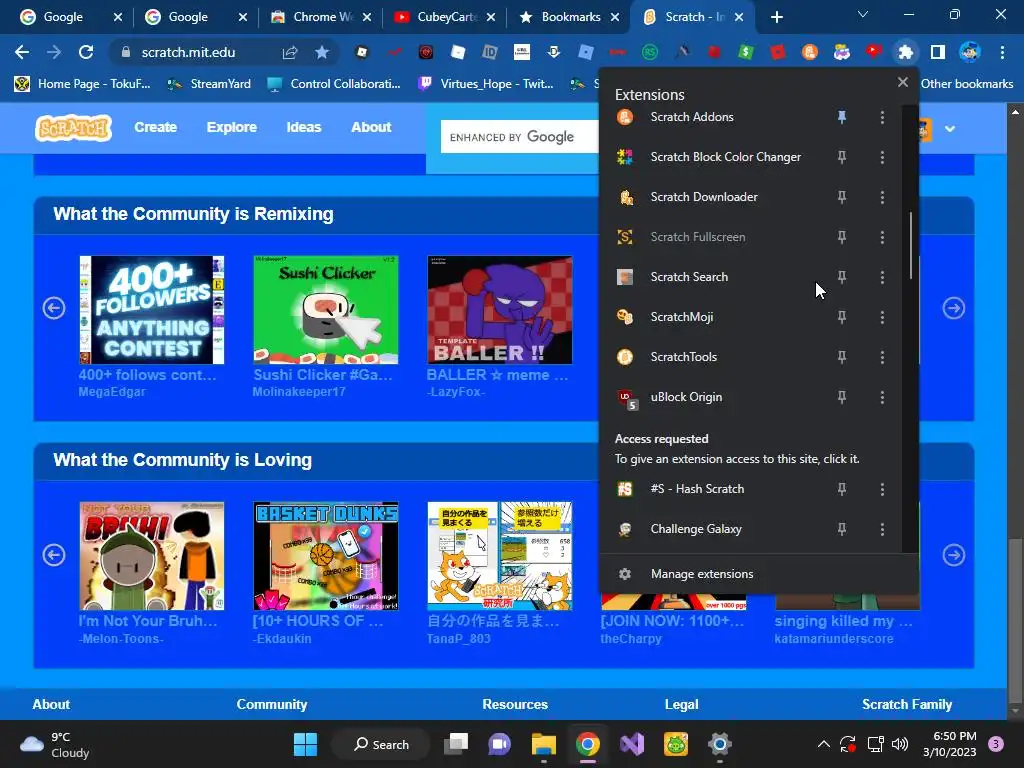Open more options for Scratch Block Color Changer
Image resolution: width=1024 pixels, height=768 pixels.
(882, 157)
